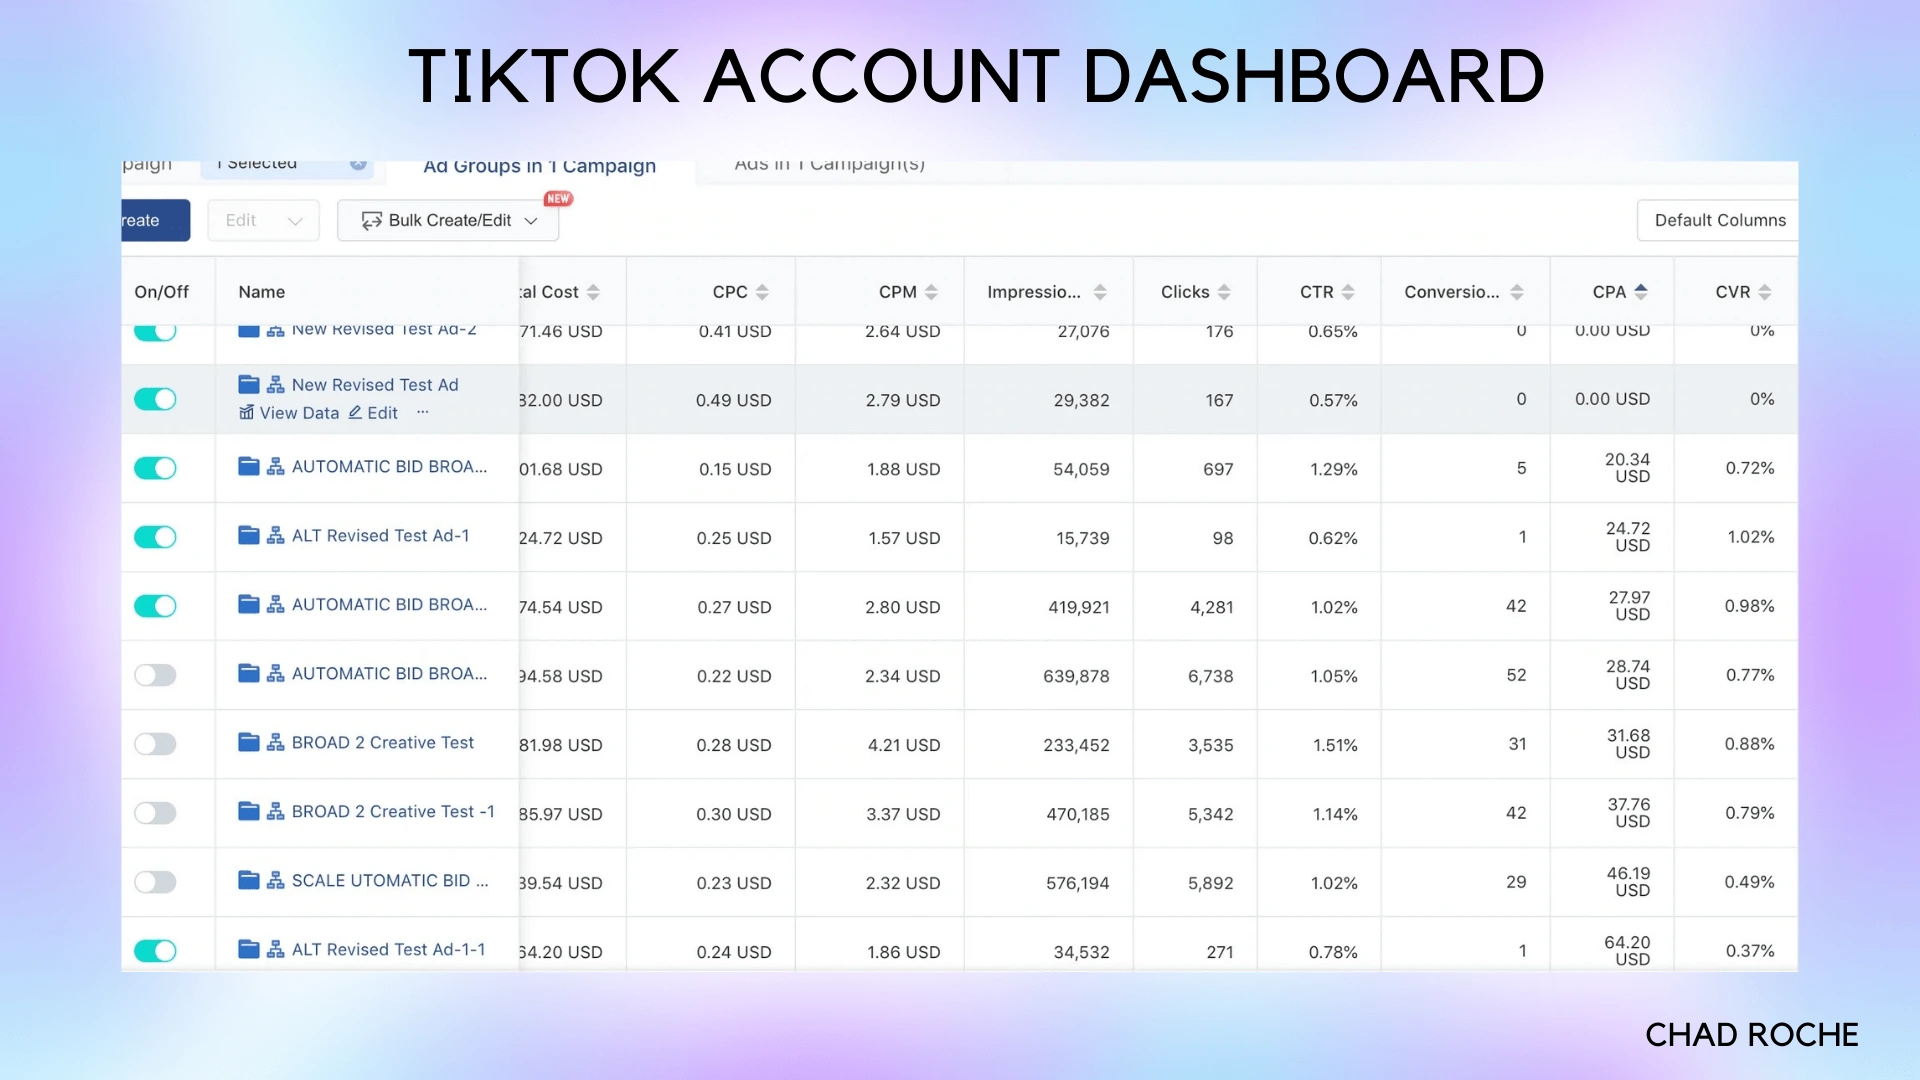Viewport: 1920px width, 1080px height.
Task: Click the Clicks column sort icon
Action: 1224,292
